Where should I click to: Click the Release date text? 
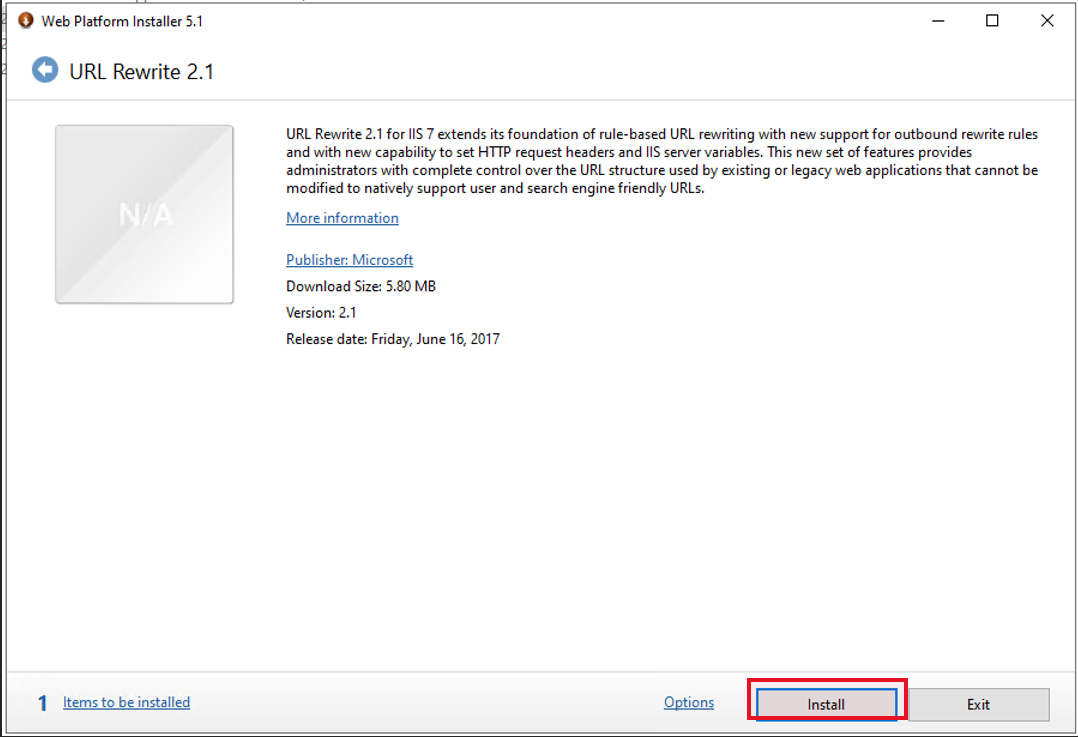point(391,338)
